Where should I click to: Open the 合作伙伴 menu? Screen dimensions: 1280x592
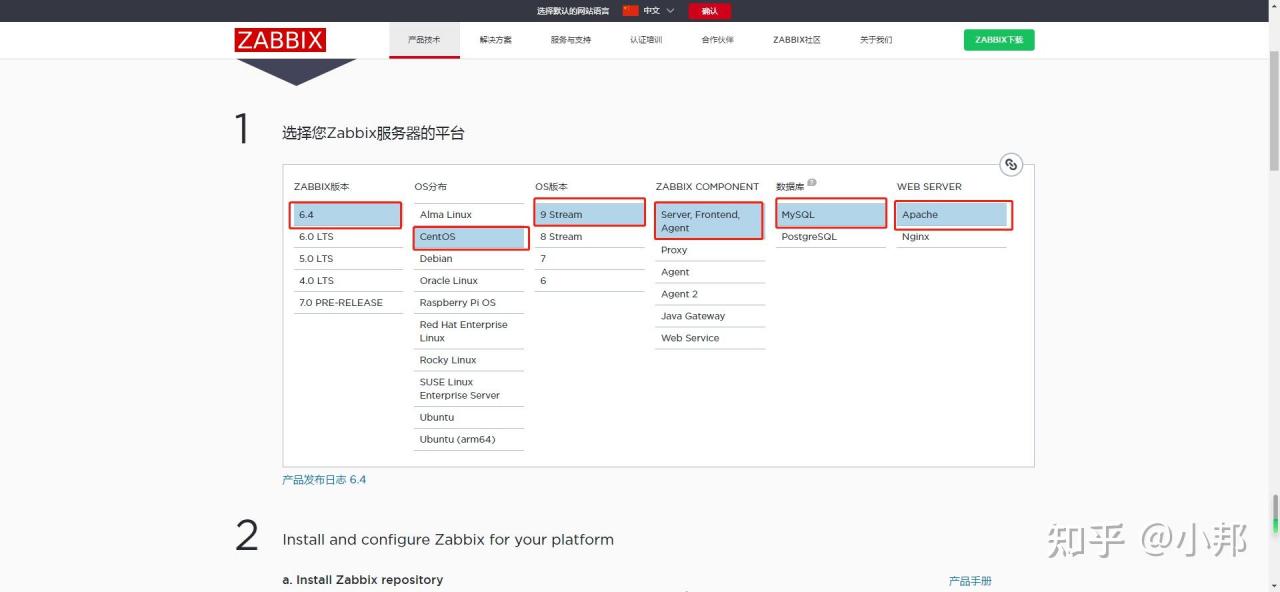coord(717,40)
